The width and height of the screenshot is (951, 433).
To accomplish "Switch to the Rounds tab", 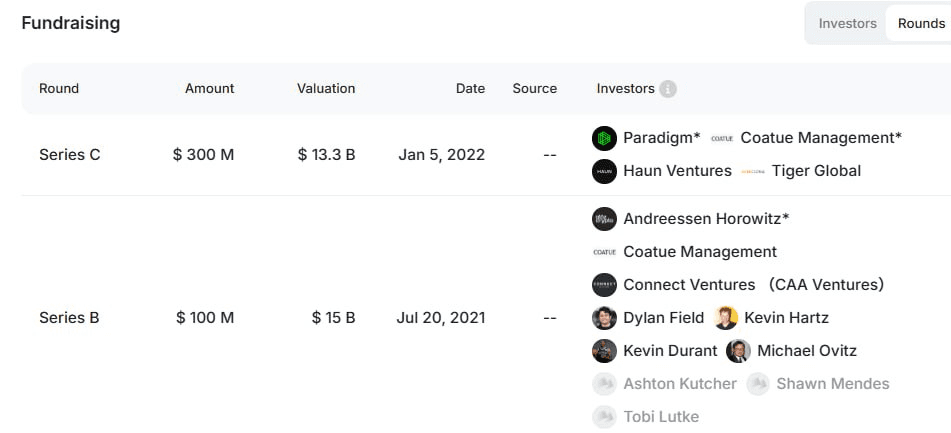I will tap(920, 23).
